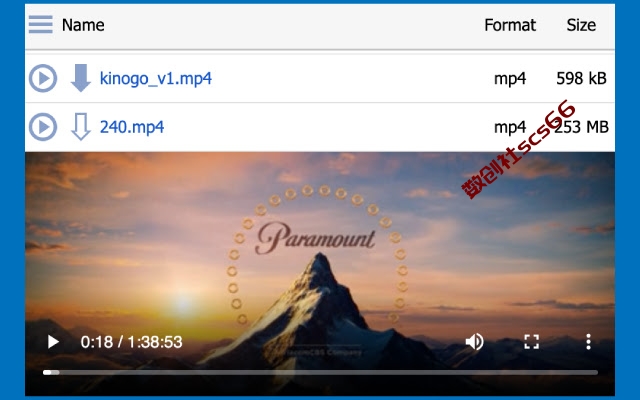Open the kinogo_v1.mp4 file link
This screenshot has height=400, width=640.
[156, 78]
